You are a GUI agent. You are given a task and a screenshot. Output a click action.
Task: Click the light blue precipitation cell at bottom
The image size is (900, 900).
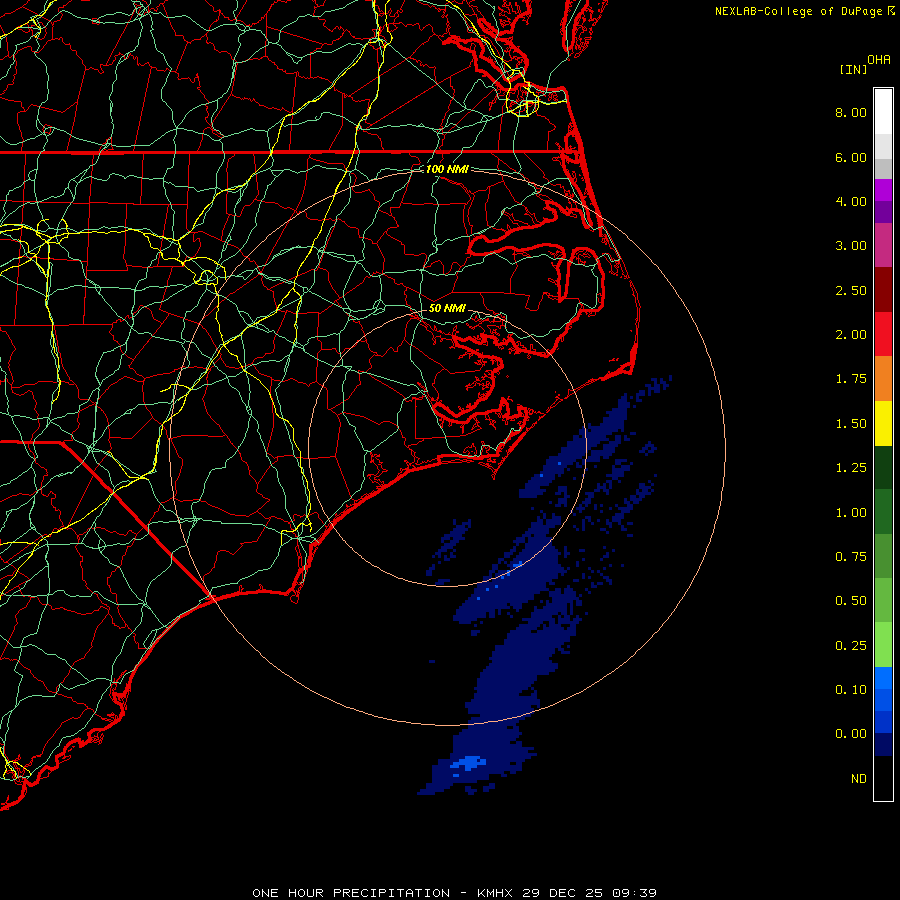tap(468, 763)
